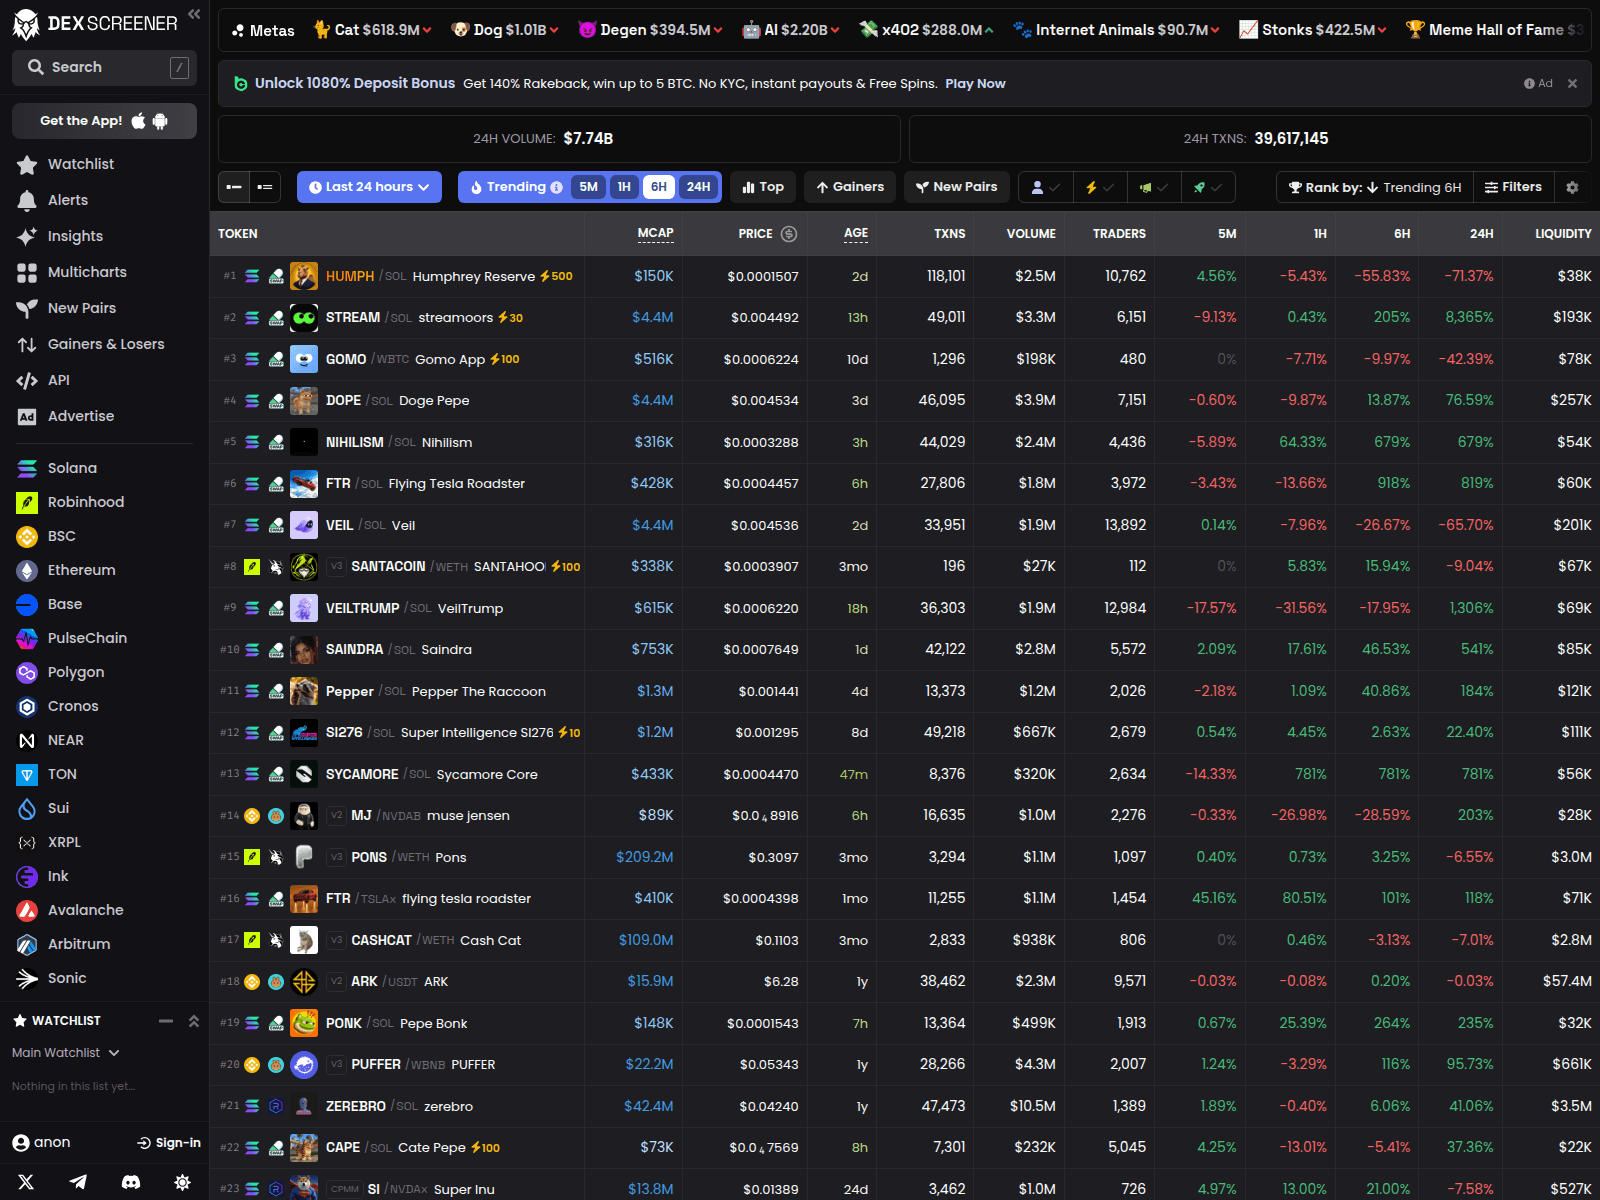Select 24H trending timeframe
The height and width of the screenshot is (1200, 1600).
tap(698, 187)
